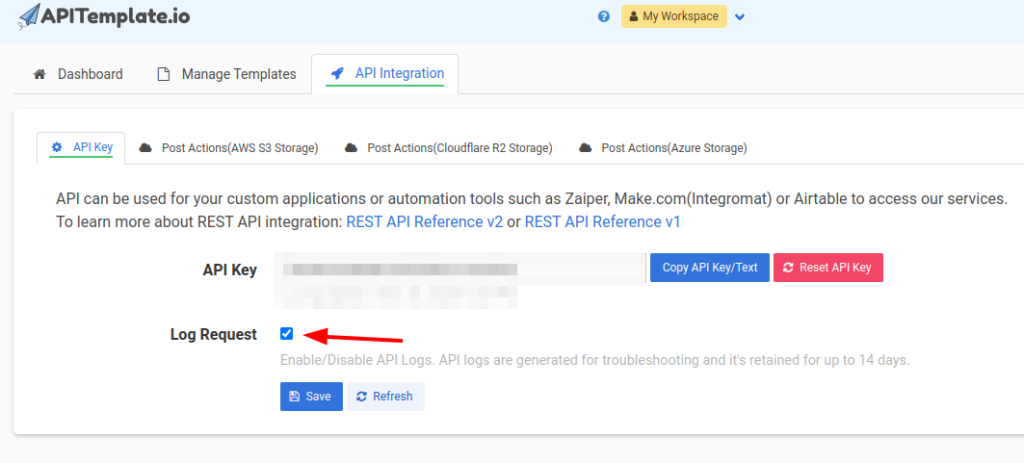Open the REST API Reference v1 link

(x=602, y=222)
